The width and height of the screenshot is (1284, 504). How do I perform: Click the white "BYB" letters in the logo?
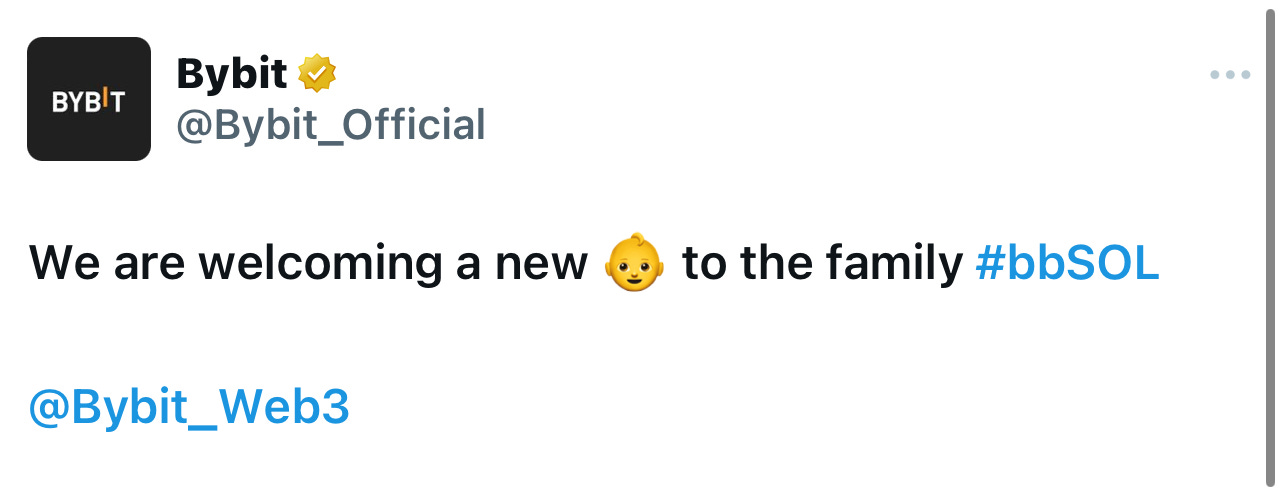click(74, 102)
